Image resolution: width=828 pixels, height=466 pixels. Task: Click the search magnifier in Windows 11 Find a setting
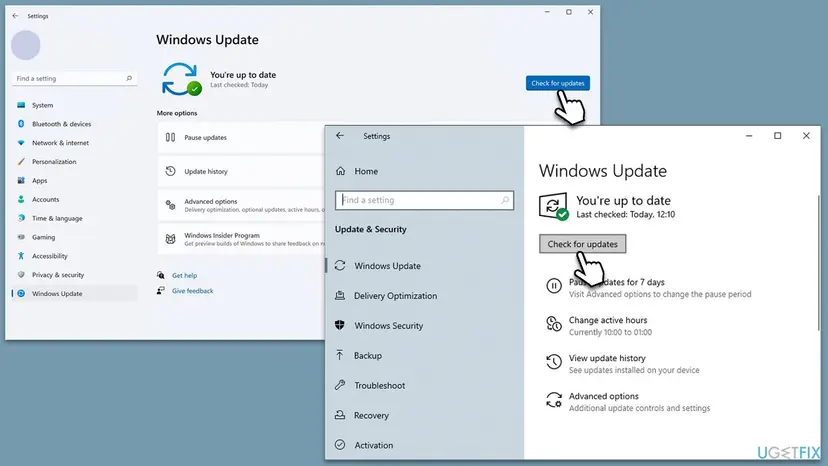pyautogui.click(x=129, y=78)
